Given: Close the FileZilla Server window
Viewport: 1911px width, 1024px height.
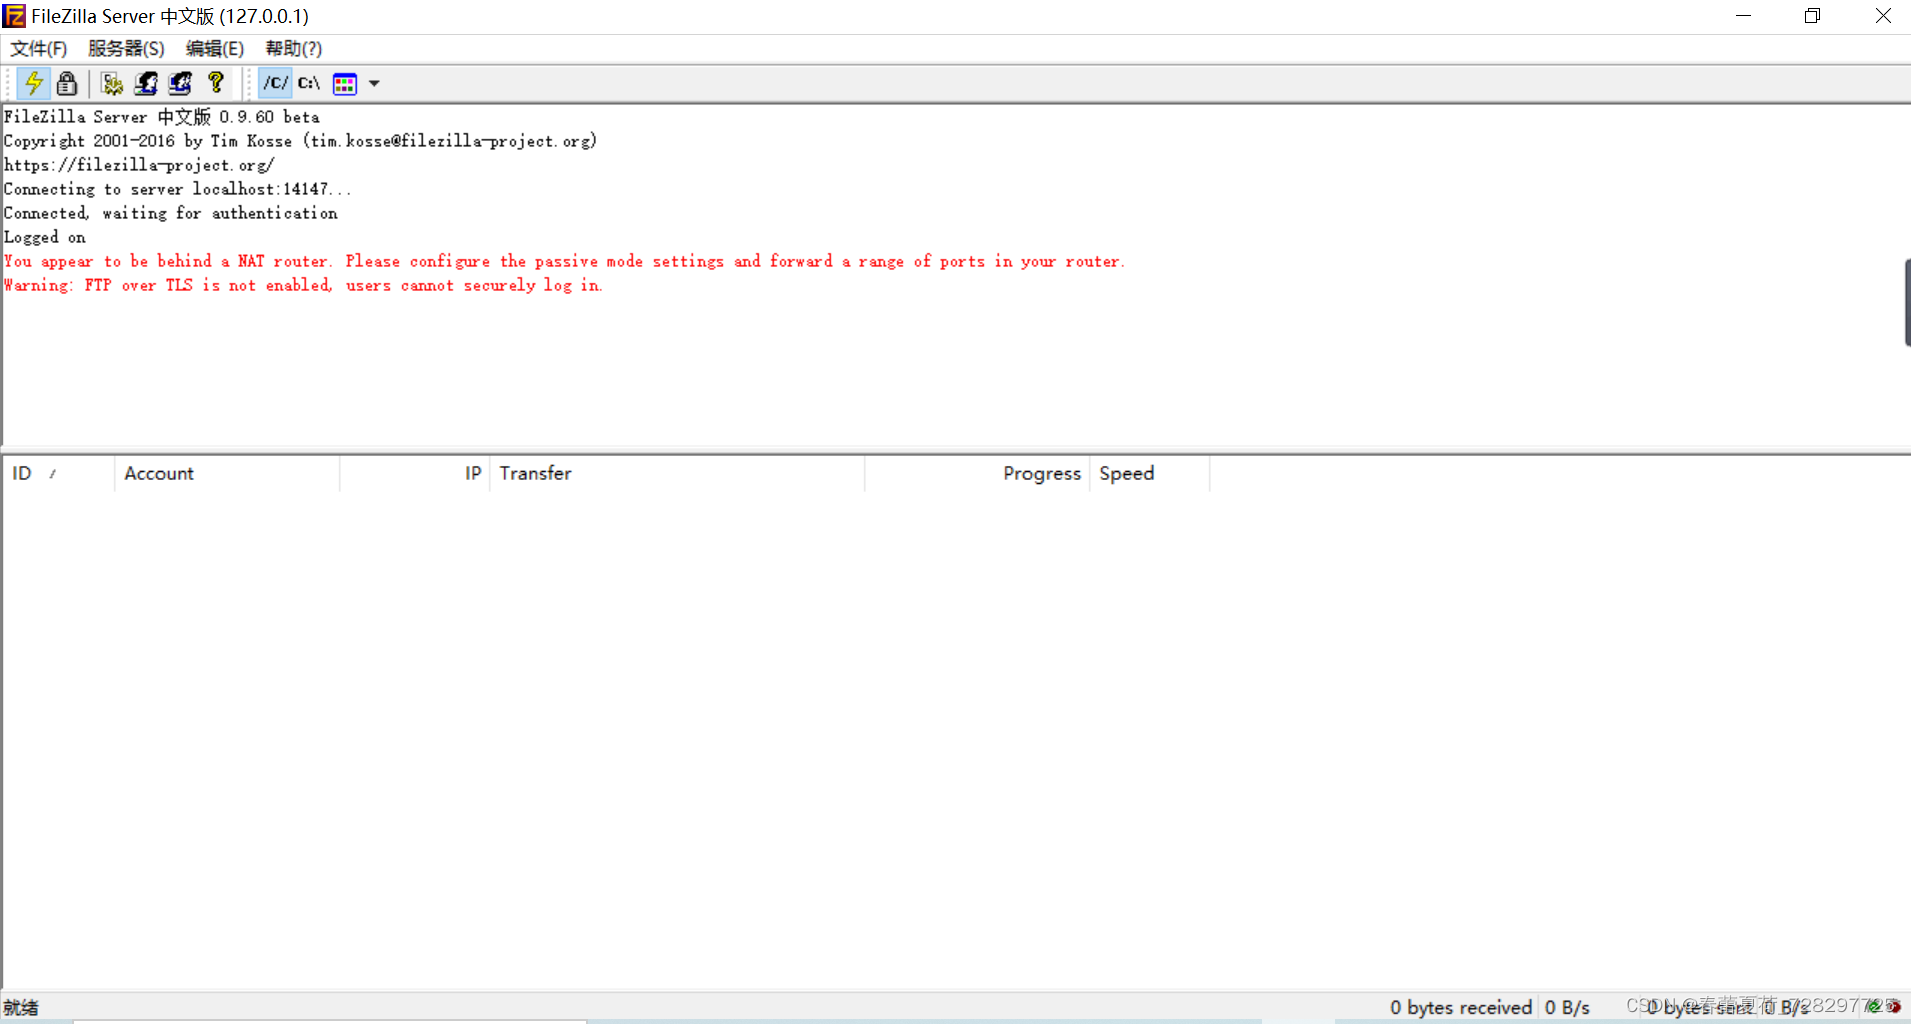Looking at the screenshot, I should [x=1882, y=16].
